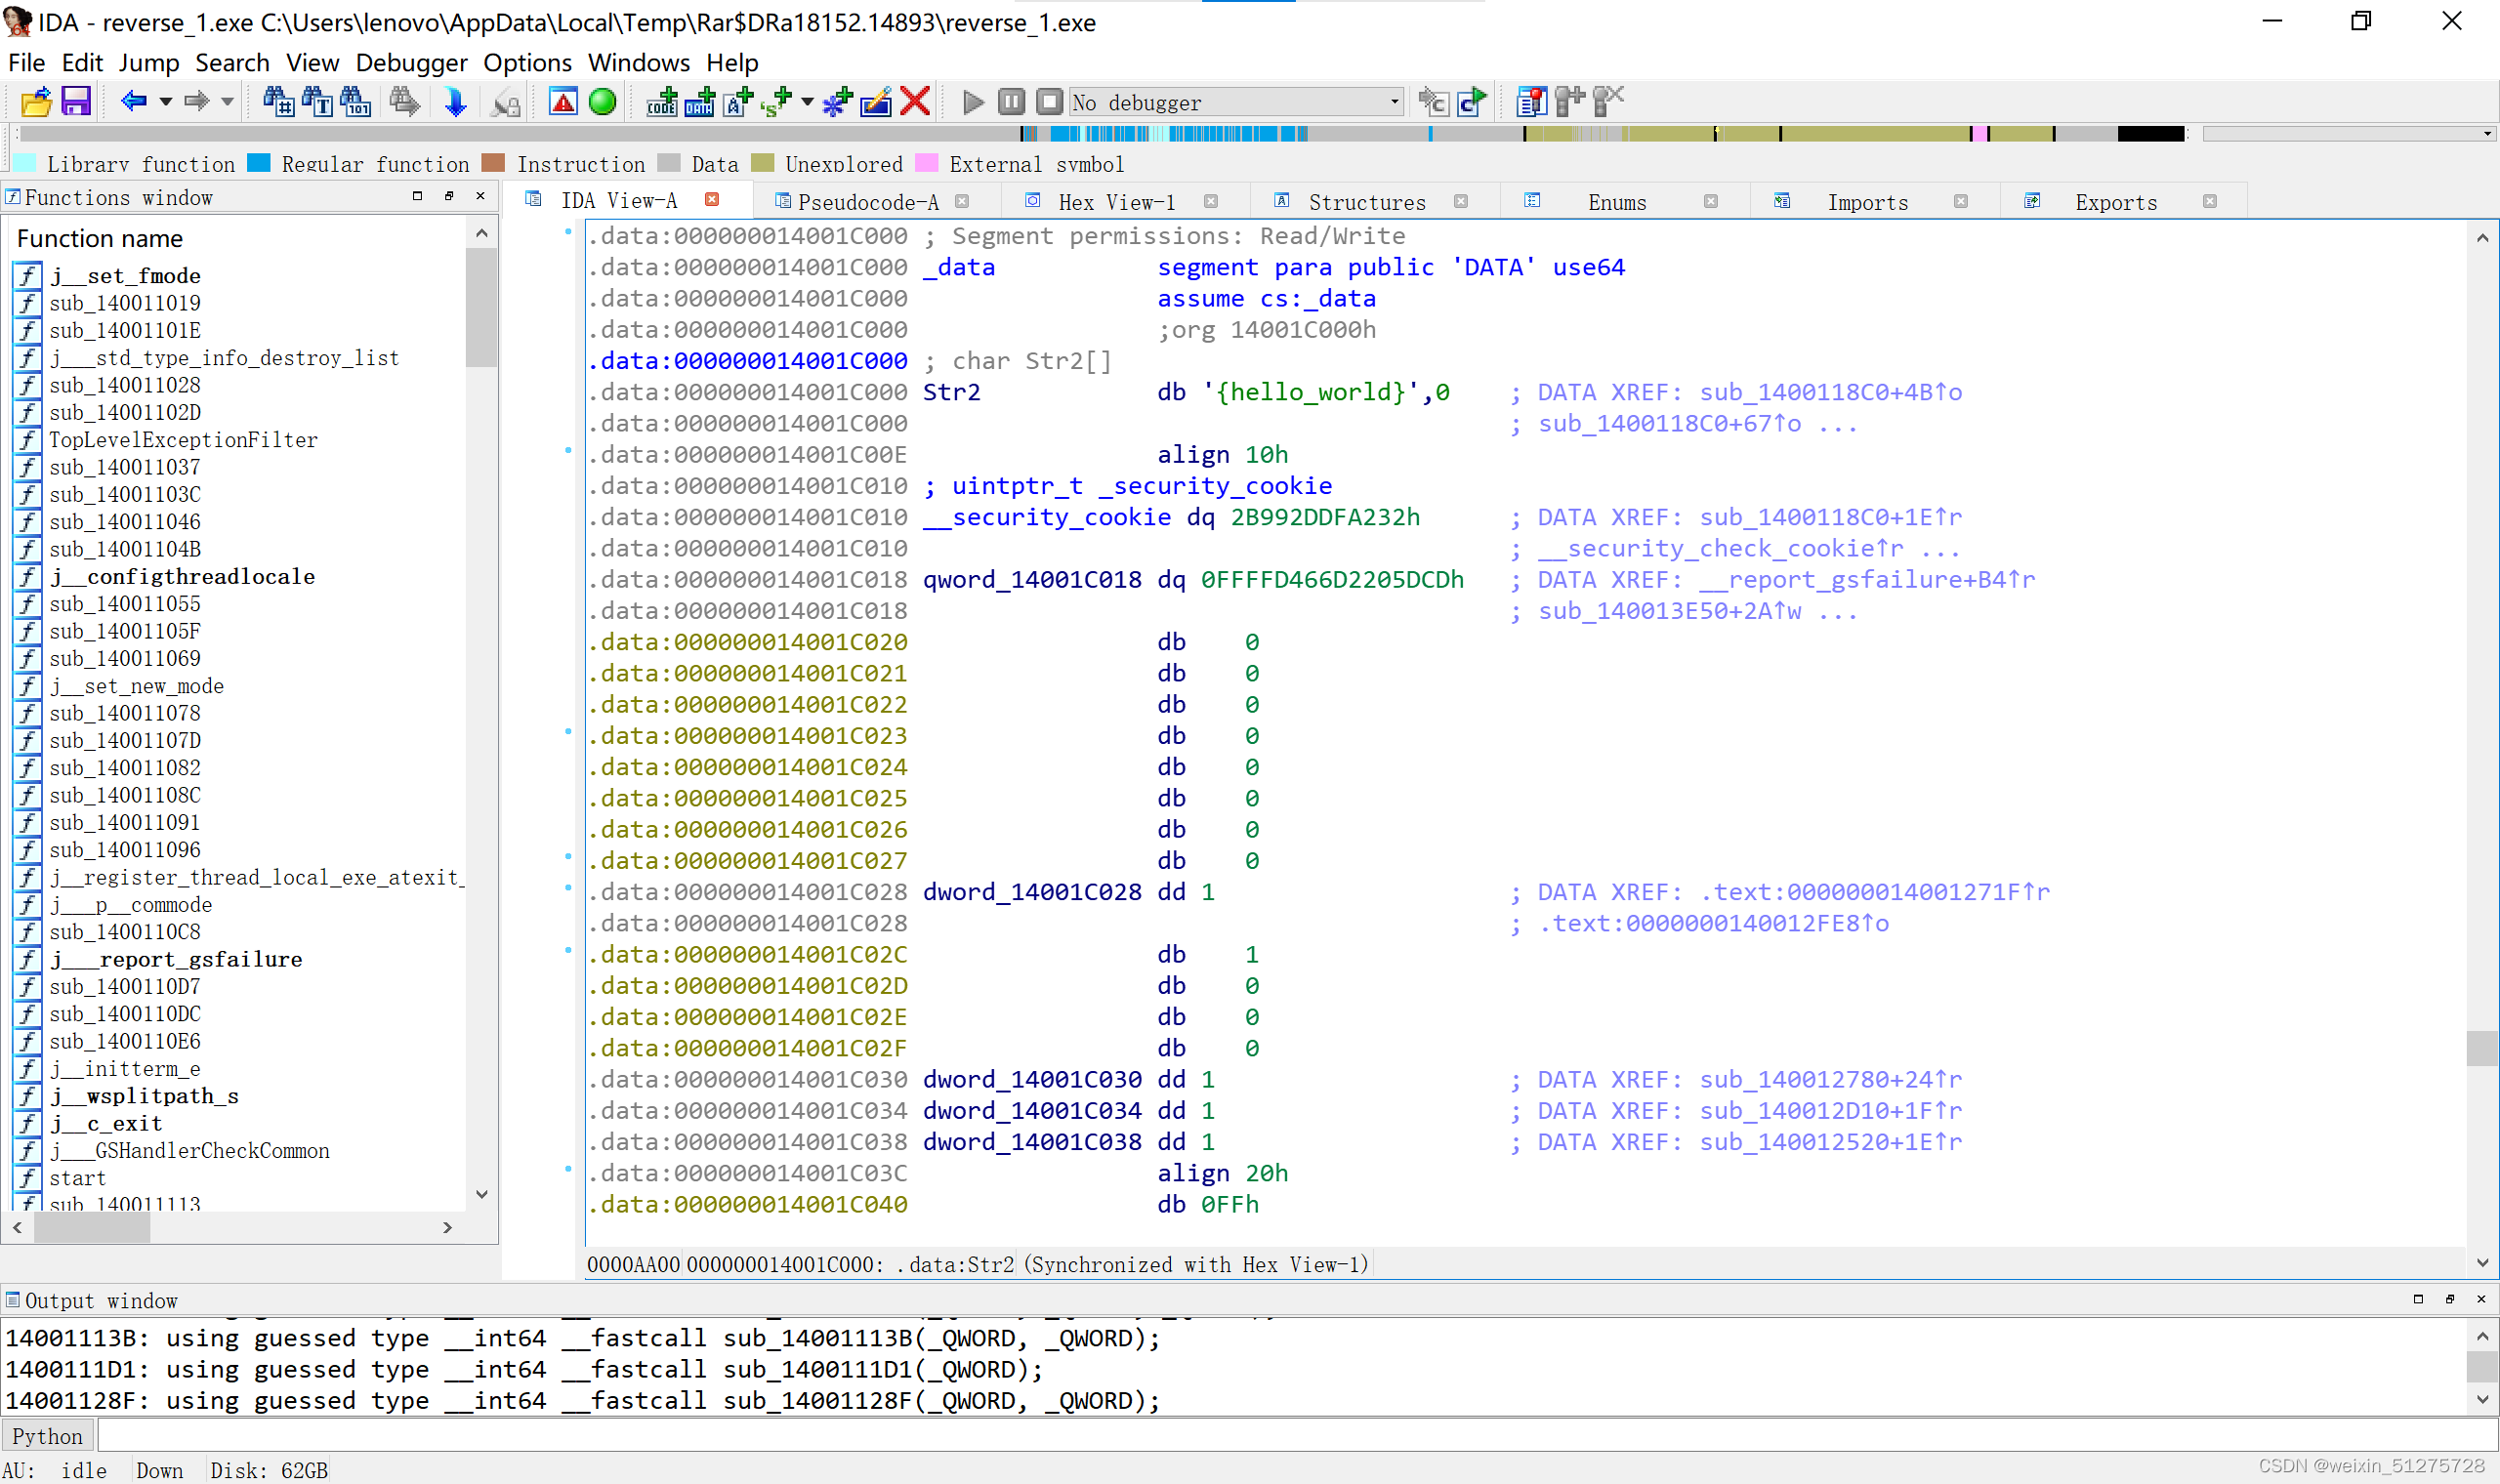Pause the process with the pause button

point(1011,102)
